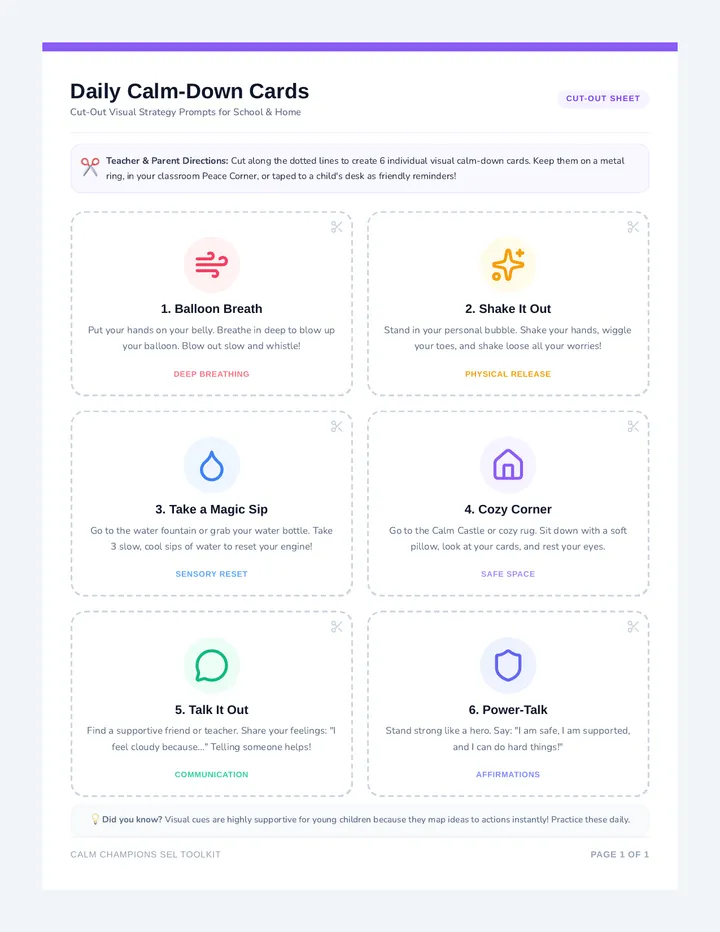Click scissors cut mark on Balloon Breath card
720x932 pixels.
(x=337, y=227)
